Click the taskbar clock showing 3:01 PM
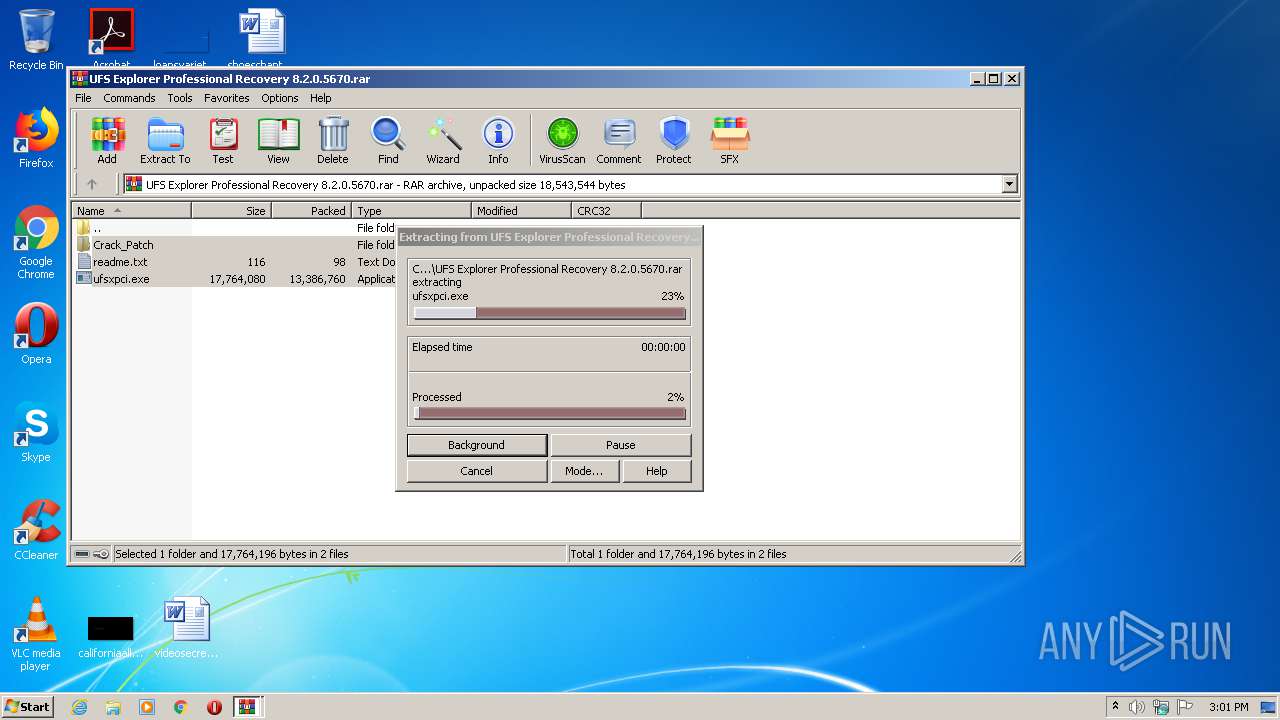Viewport: 1280px width, 720px height. coord(1228,707)
